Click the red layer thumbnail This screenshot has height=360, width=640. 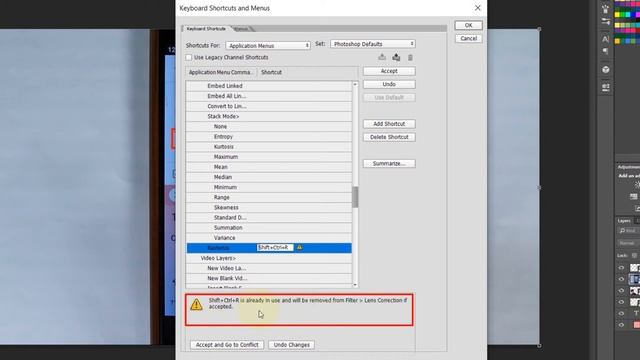(x=636, y=325)
